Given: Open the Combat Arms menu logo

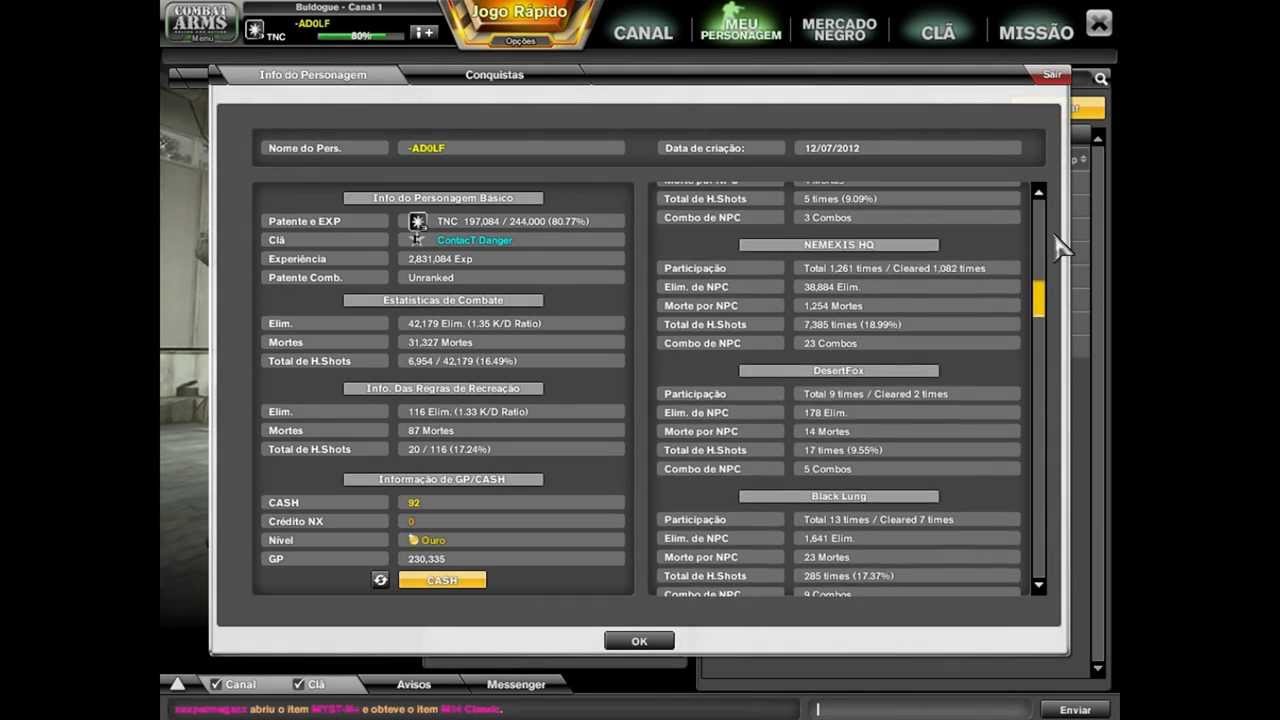Looking at the screenshot, I should (x=201, y=22).
